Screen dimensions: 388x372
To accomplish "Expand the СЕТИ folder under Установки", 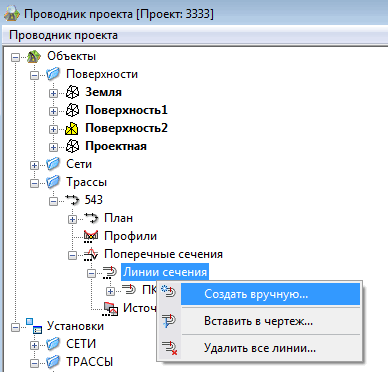I will 34,345.
